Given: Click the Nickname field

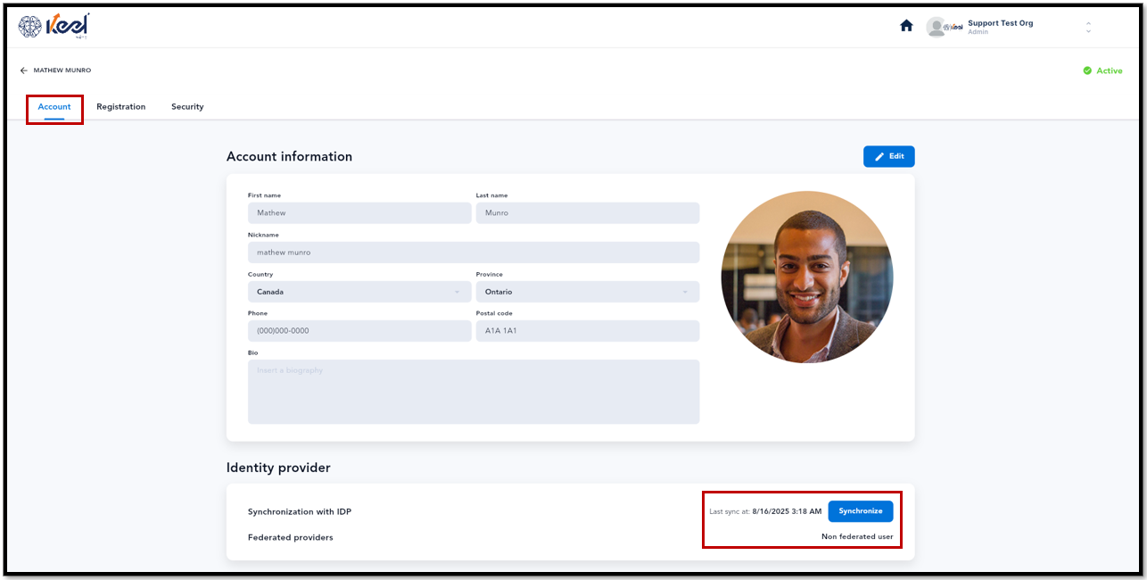Looking at the screenshot, I should pos(473,252).
